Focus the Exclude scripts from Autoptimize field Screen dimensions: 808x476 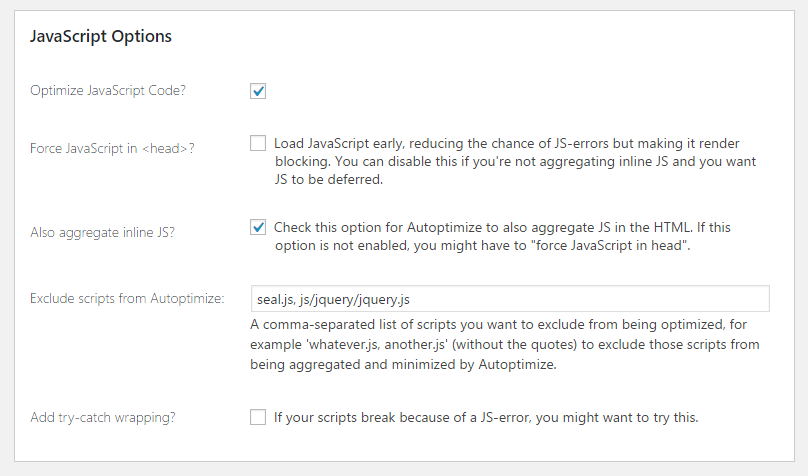pyautogui.click(x=600, y=299)
